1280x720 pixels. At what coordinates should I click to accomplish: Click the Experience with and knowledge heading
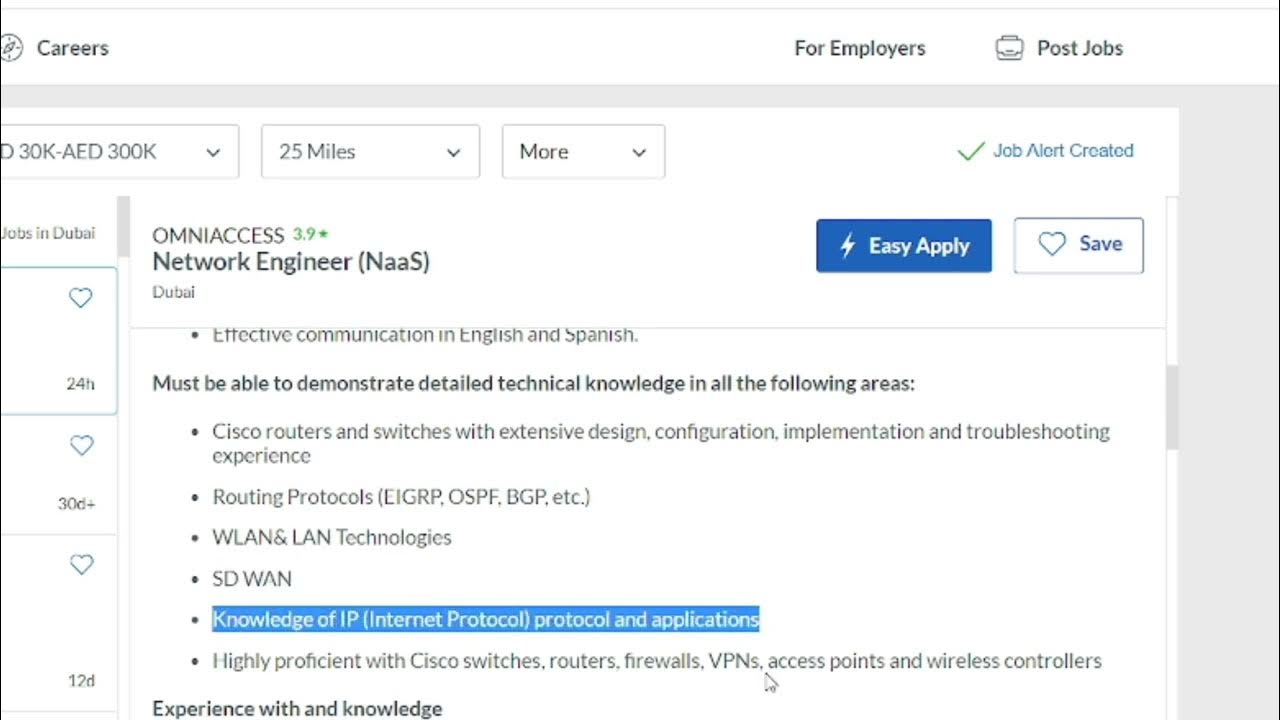tap(297, 709)
